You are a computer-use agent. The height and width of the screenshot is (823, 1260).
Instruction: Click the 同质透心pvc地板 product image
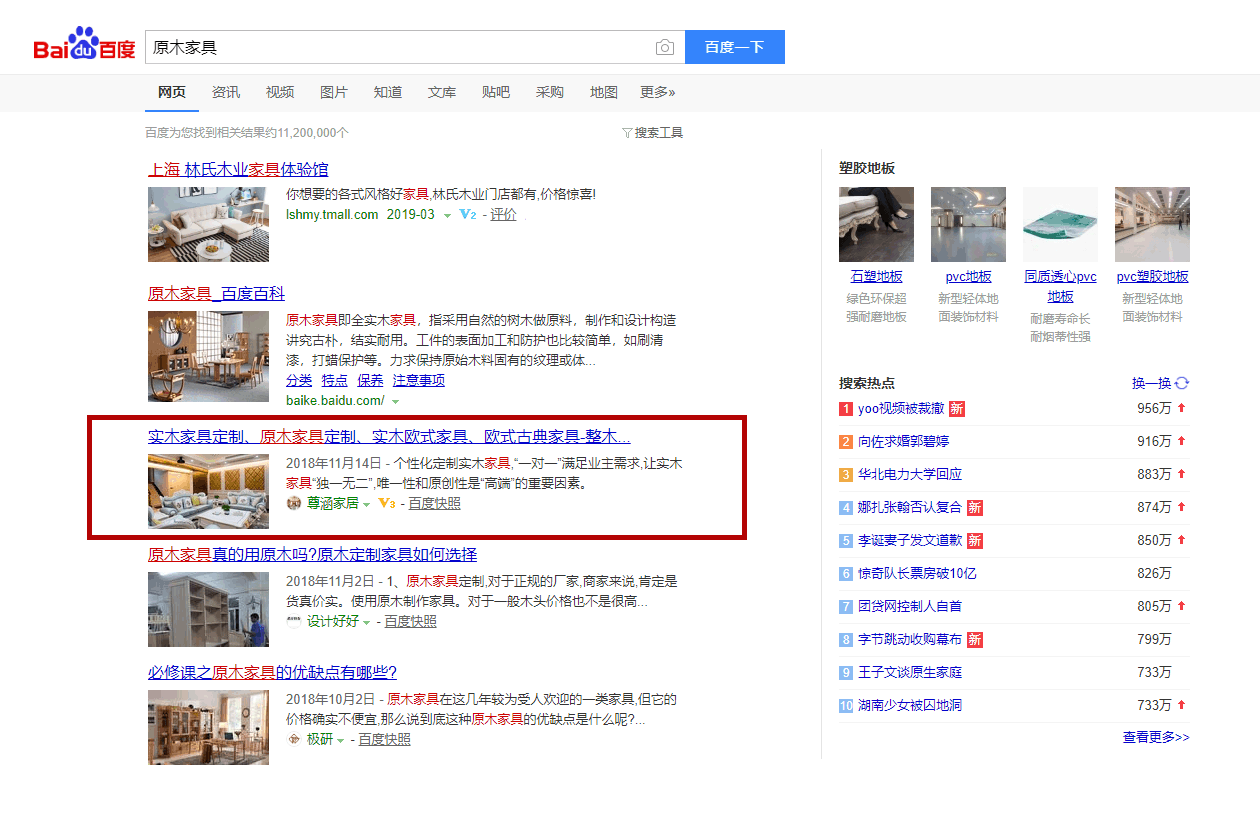1060,224
